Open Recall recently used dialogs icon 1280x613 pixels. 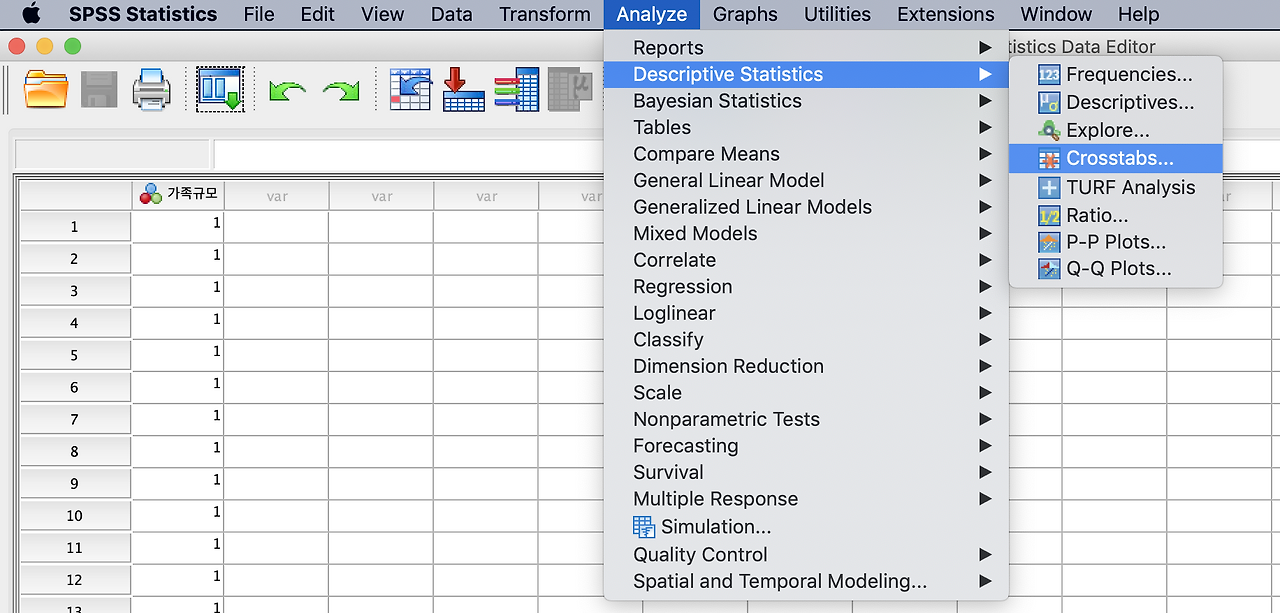pos(220,89)
